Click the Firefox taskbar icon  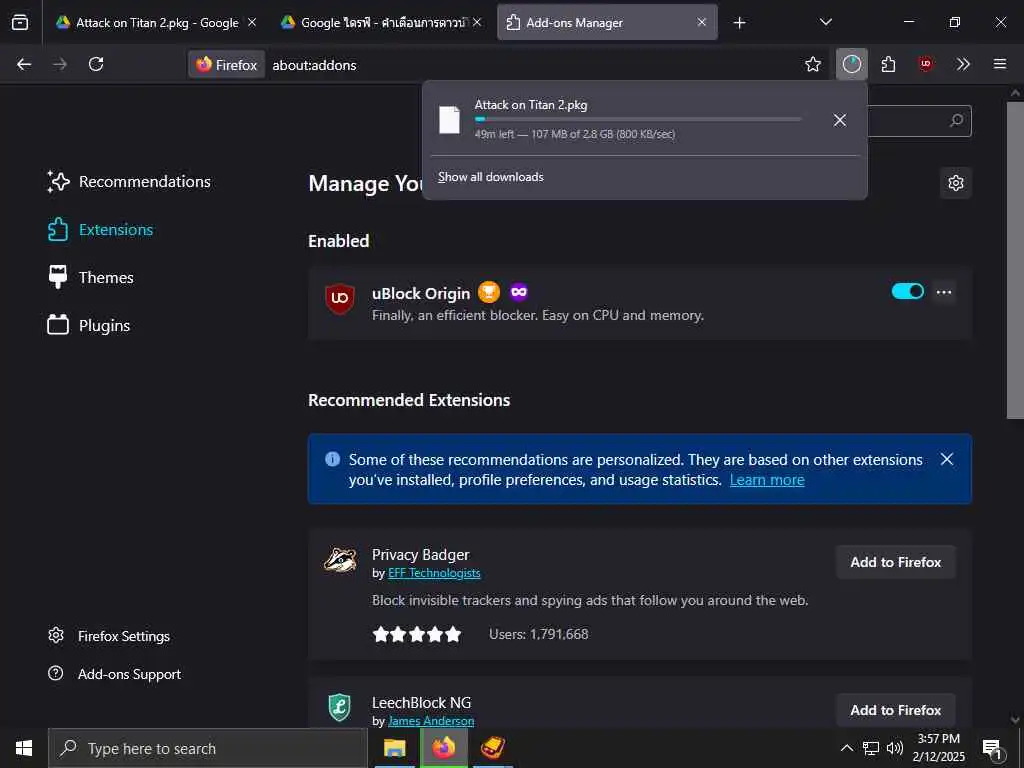tap(443, 748)
